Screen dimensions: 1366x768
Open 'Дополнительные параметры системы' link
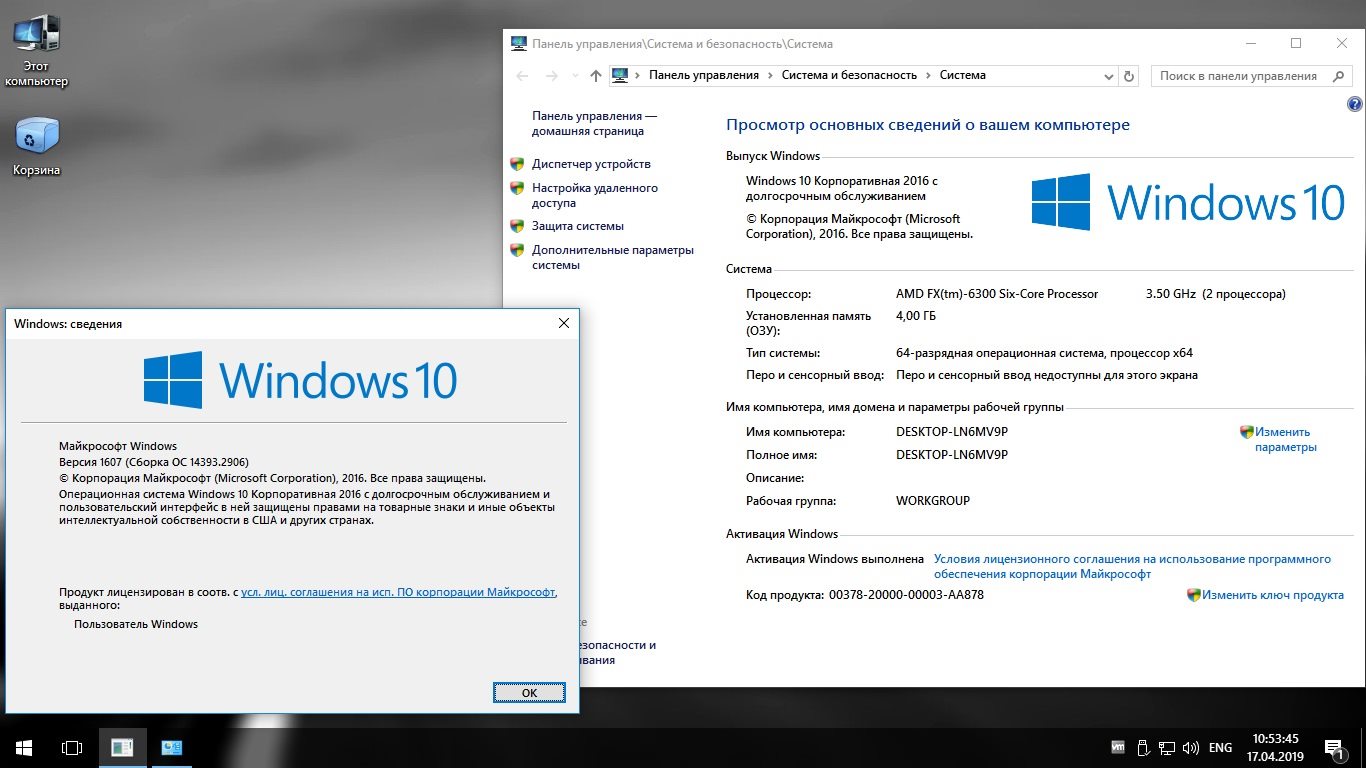[612, 257]
